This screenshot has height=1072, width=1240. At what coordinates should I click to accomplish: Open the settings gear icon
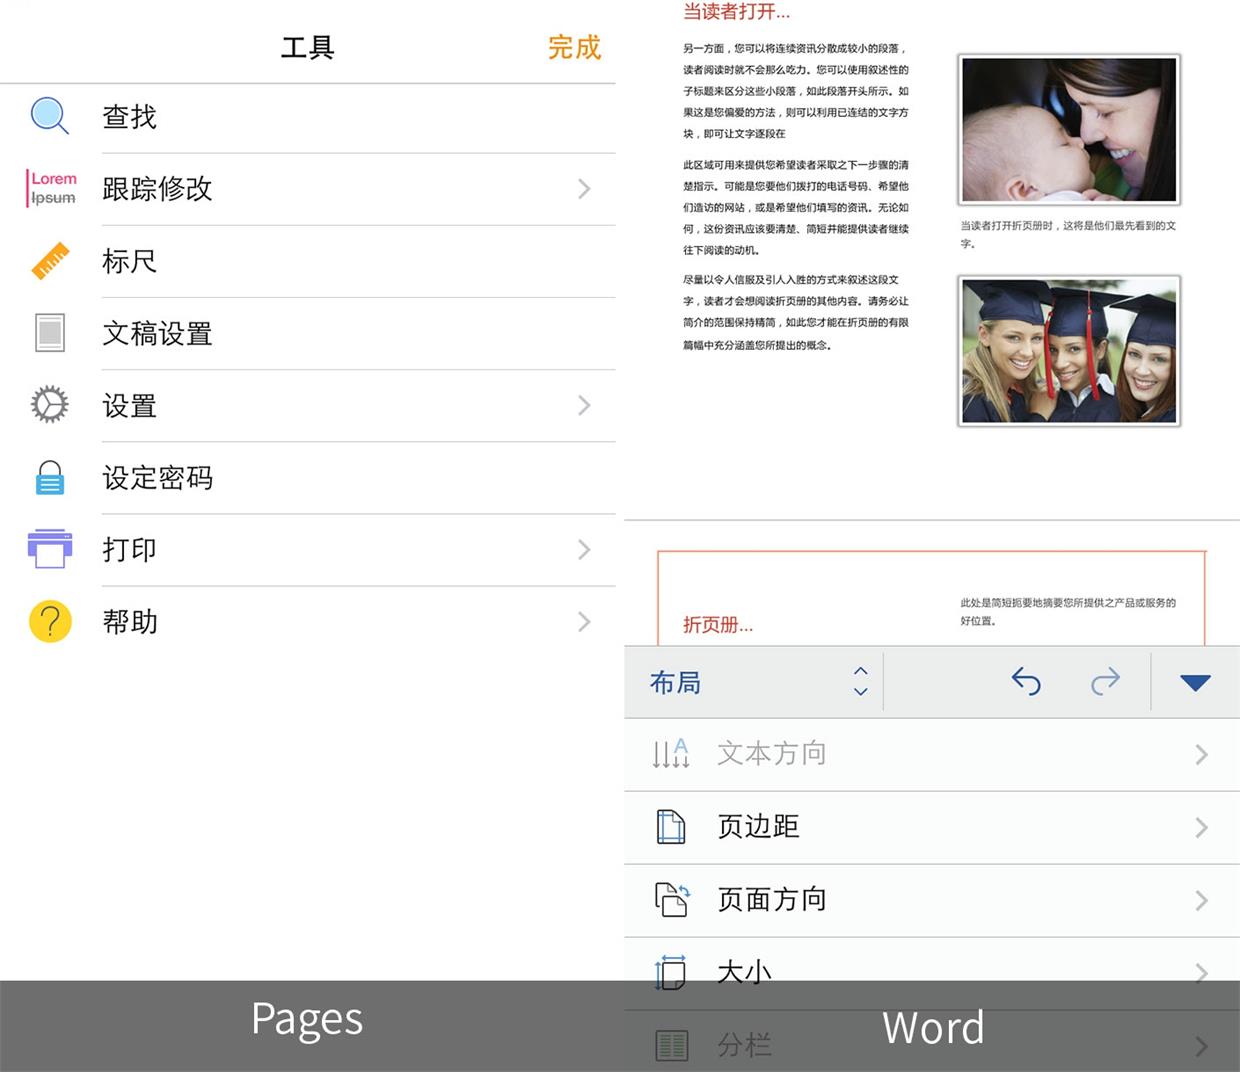pyautogui.click(x=47, y=404)
